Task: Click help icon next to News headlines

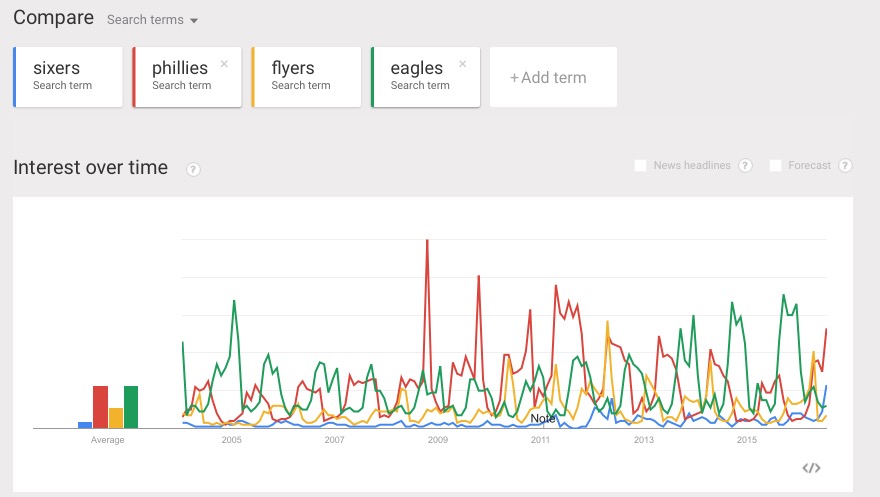Action: tap(744, 166)
